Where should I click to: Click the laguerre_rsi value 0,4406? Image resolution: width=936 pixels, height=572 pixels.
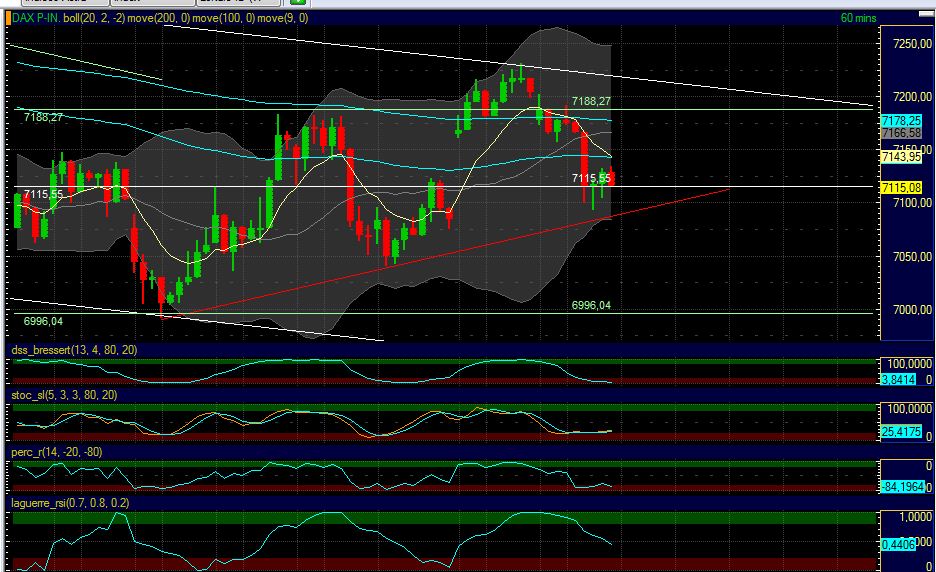point(898,544)
